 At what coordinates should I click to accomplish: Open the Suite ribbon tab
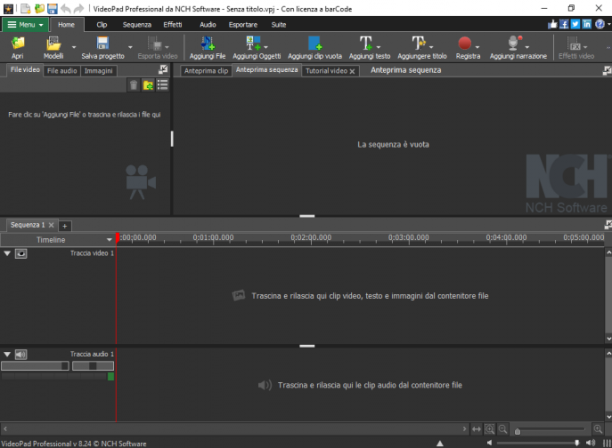pyautogui.click(x=279, y=25)
